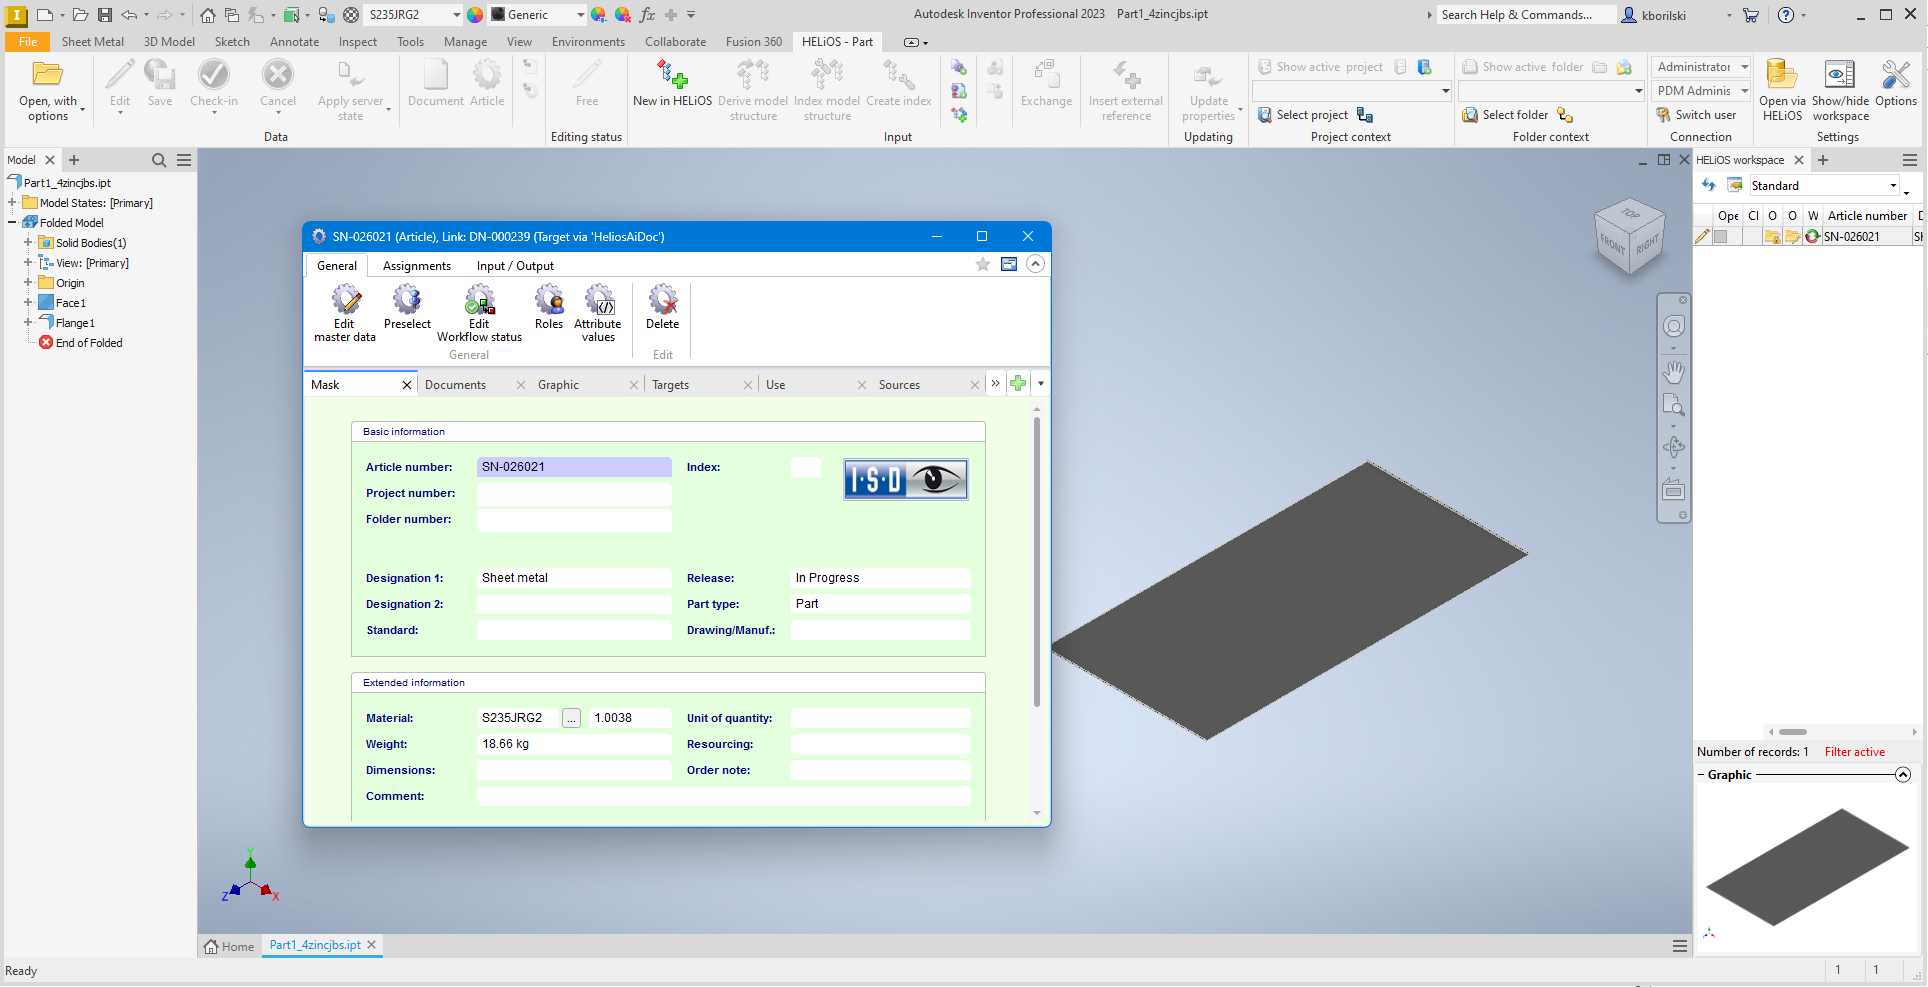
Task: Click Article number field SN-026021
Action: click(574, 467)
